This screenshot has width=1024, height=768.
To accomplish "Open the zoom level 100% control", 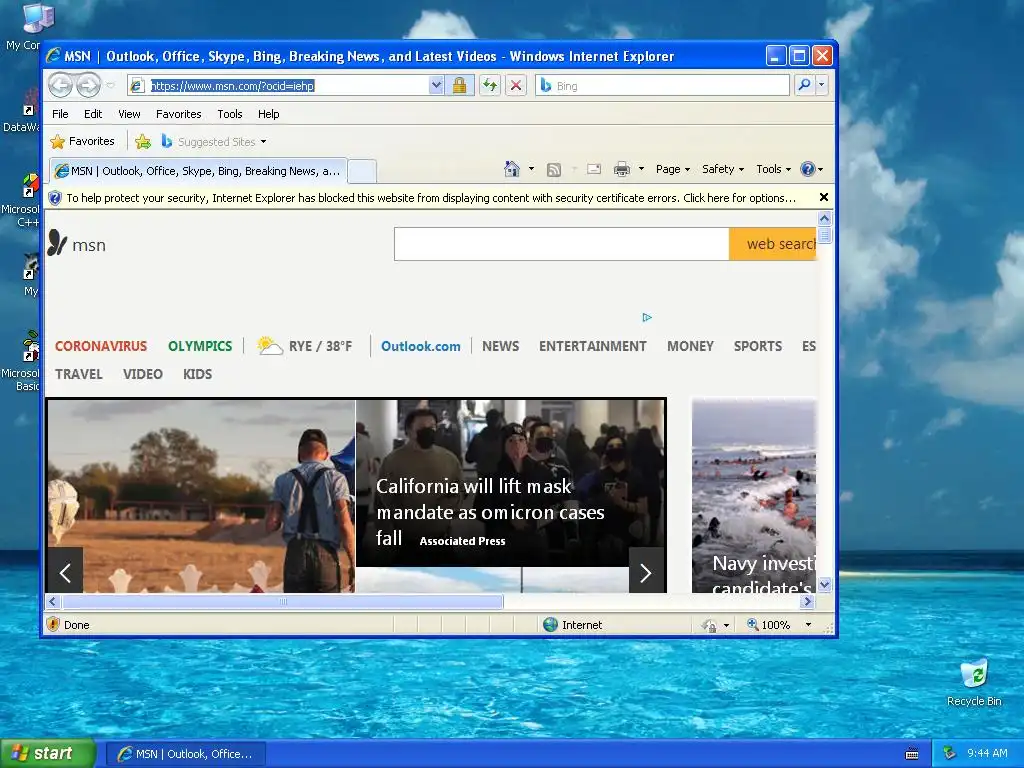I will [x=769, y=625].
